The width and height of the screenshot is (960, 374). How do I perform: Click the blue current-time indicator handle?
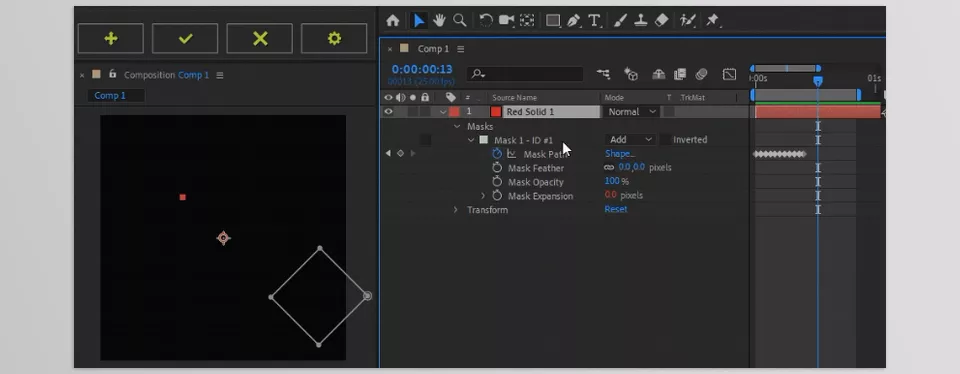click(x=817, y=81)
